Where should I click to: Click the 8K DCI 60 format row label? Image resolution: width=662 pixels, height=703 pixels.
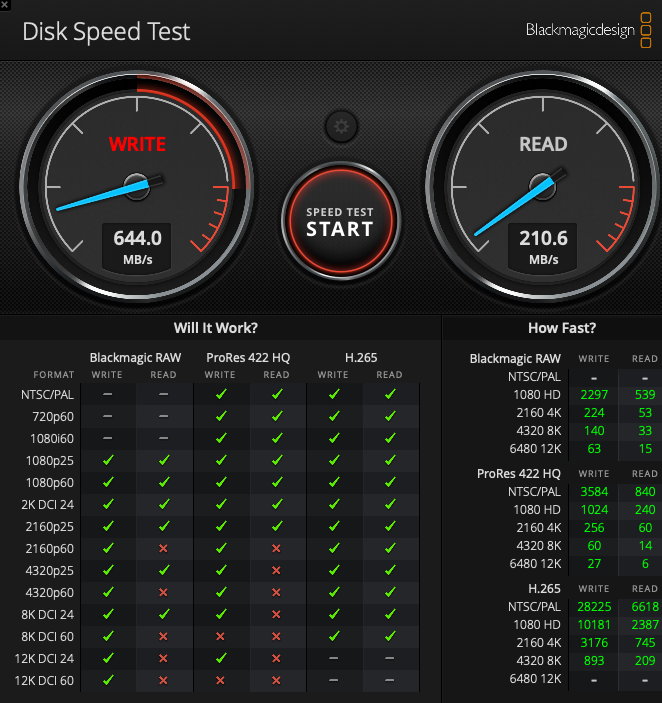pos(48,636)
